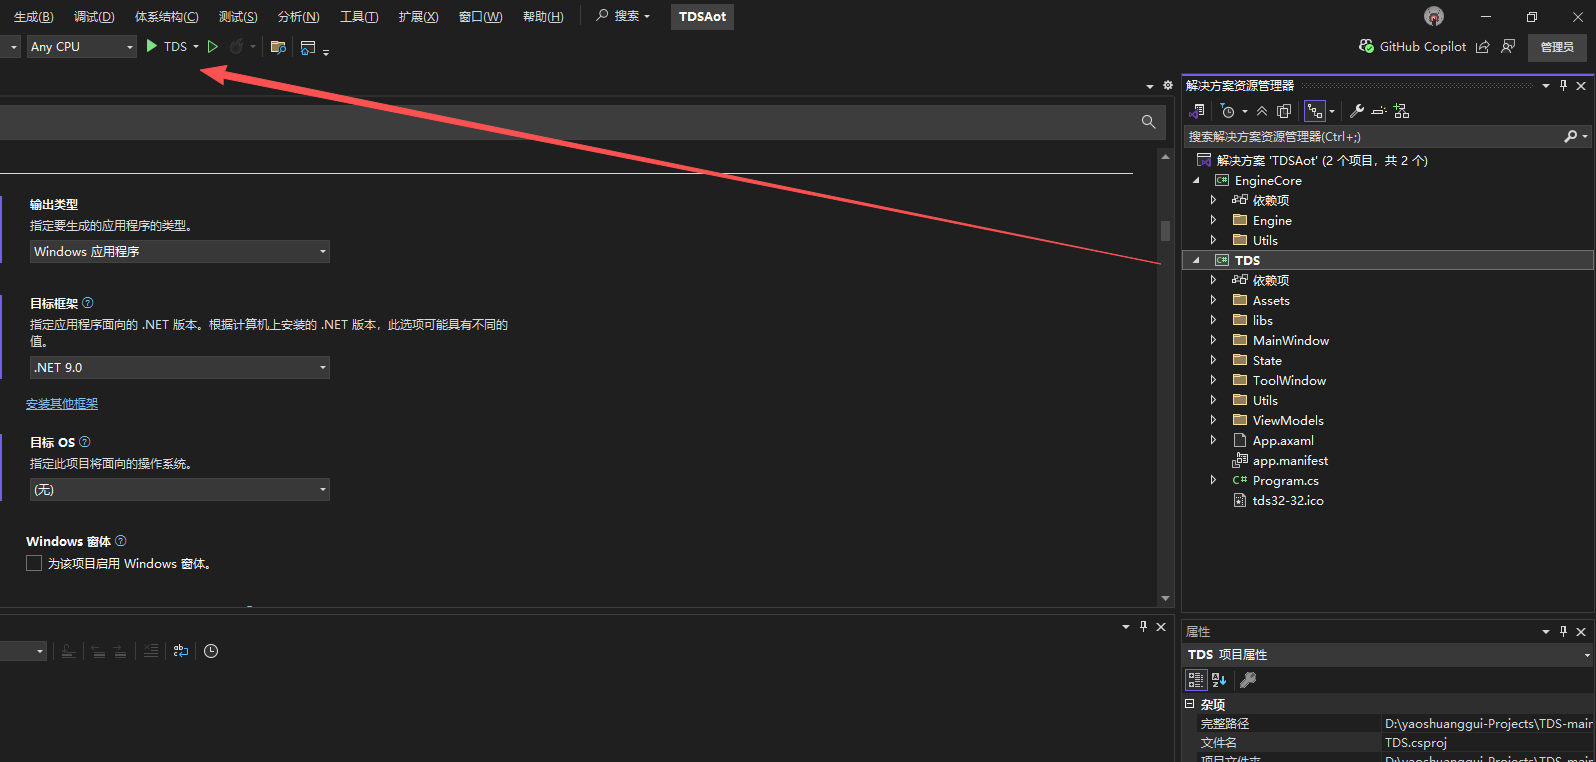Pin the bottom output panel
Screen dimensions: 1596x762
pos(1143,626)
